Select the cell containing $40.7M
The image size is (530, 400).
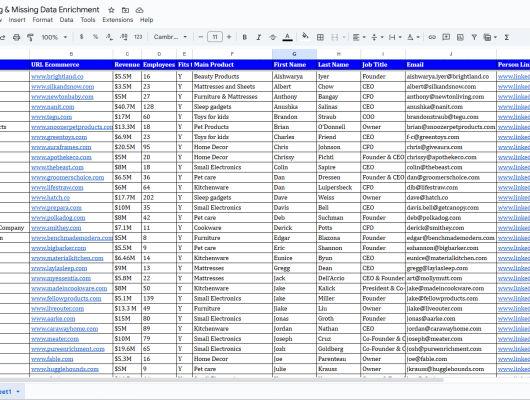point(127,107)
